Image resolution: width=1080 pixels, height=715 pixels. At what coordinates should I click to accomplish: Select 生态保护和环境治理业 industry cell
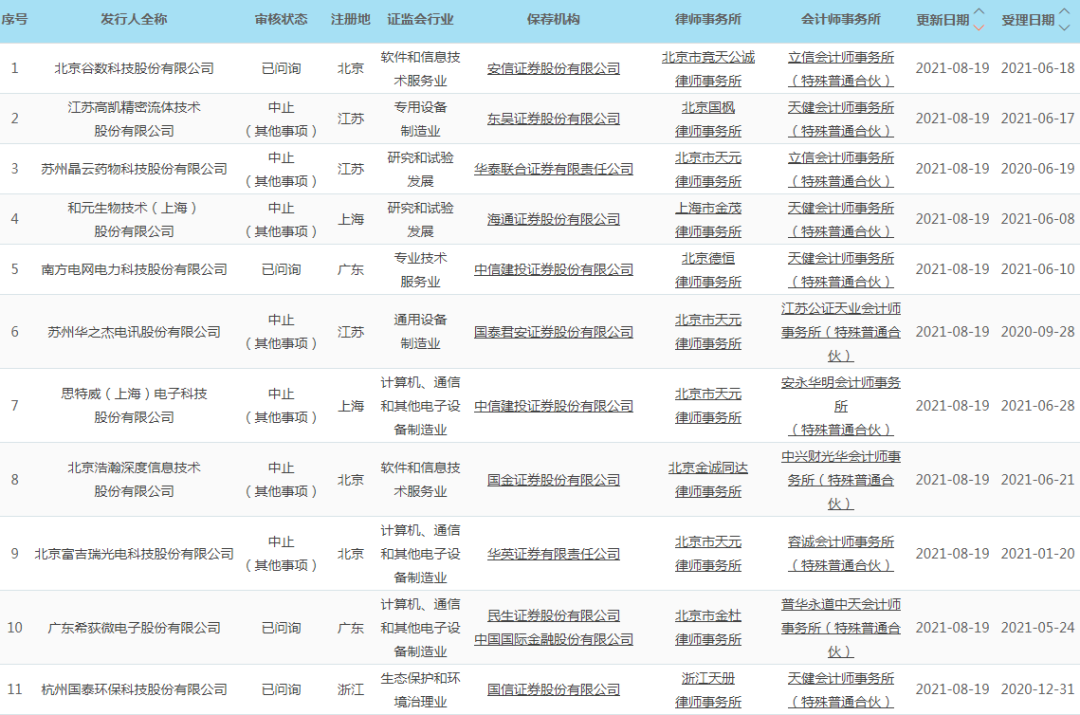click(x=420, y=690)
